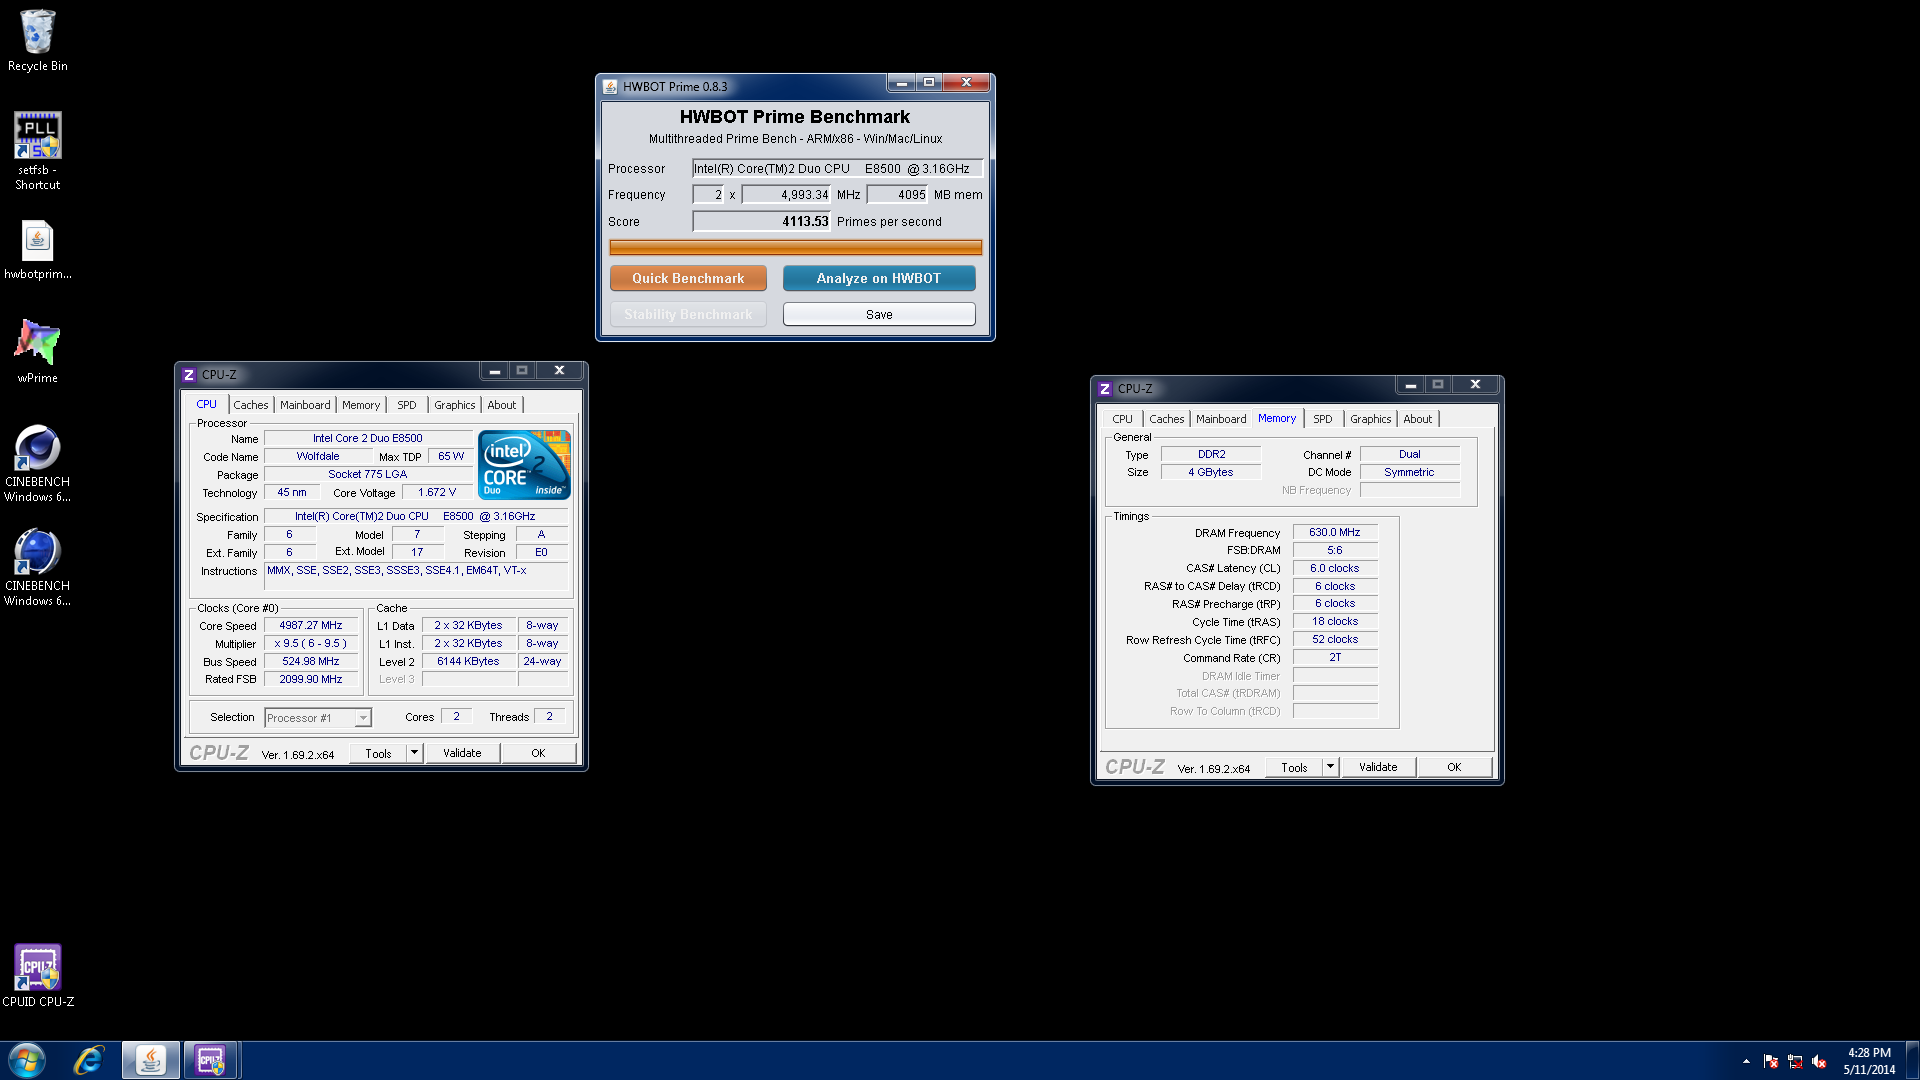Select the upper CINEBENCH Windows 64 icon
Image resolution: width=1920 pixels, height=1080 pixels.
[x=38, y=464]
